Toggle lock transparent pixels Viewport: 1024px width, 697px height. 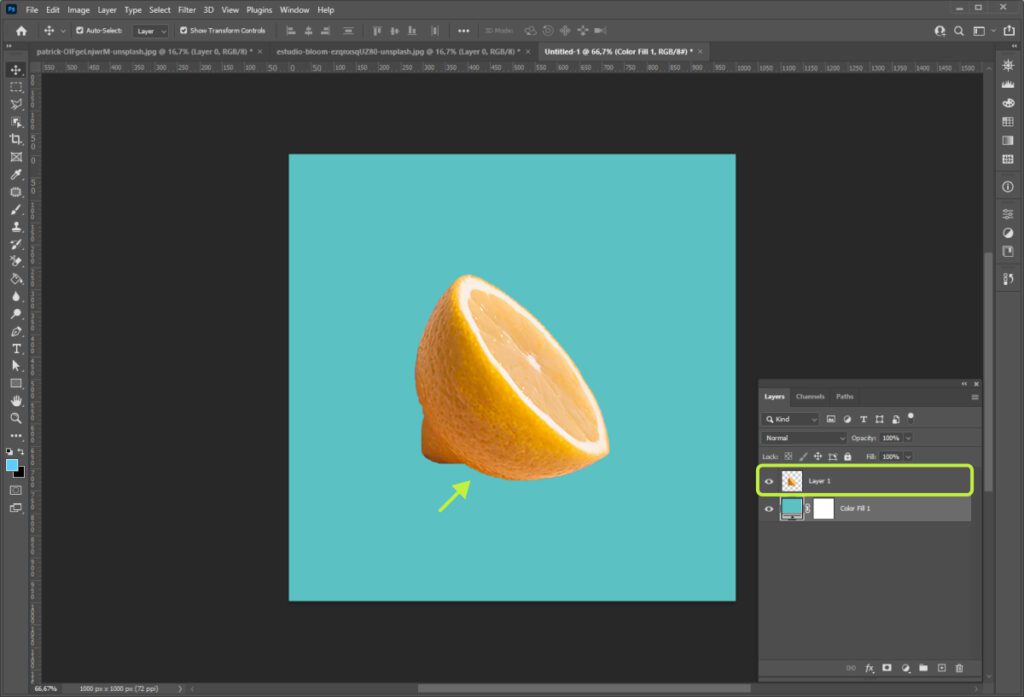pos(788,457)
